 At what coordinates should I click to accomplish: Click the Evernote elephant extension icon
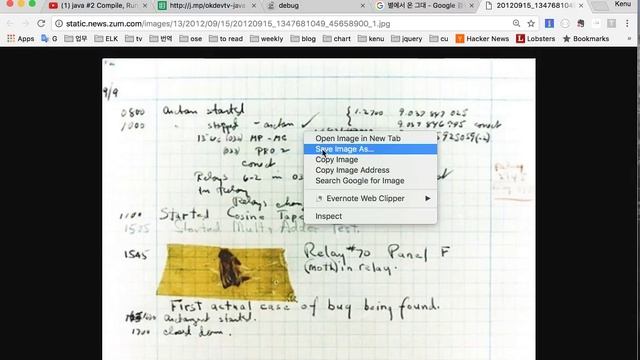pyautogui.click(x=580, y=24)
